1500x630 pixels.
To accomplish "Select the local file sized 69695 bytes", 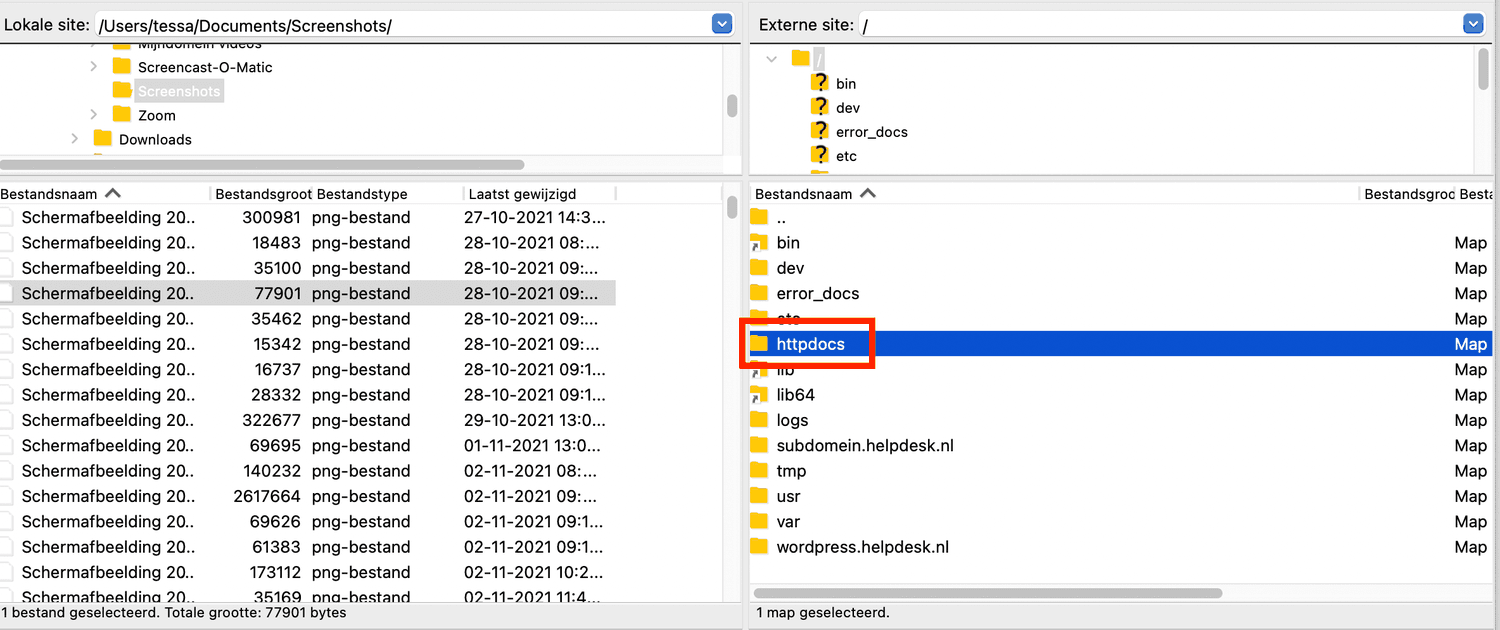I will [x=308, y=445].
